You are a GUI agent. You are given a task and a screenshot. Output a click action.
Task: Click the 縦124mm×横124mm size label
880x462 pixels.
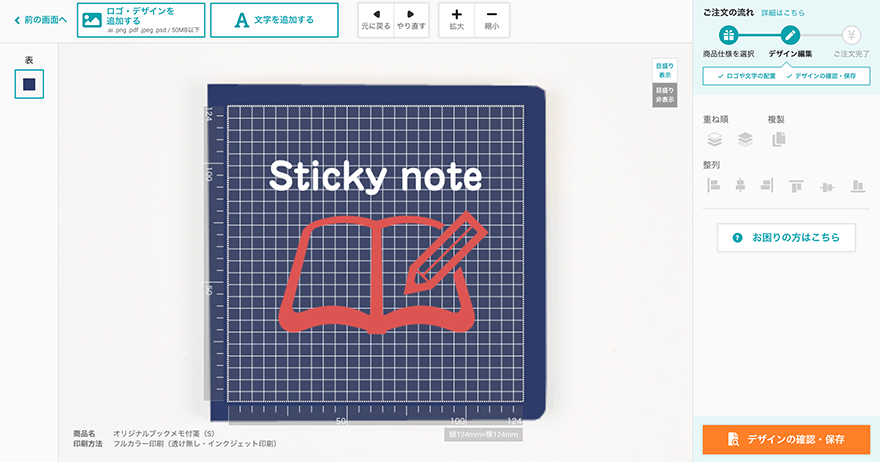(483, 434)
